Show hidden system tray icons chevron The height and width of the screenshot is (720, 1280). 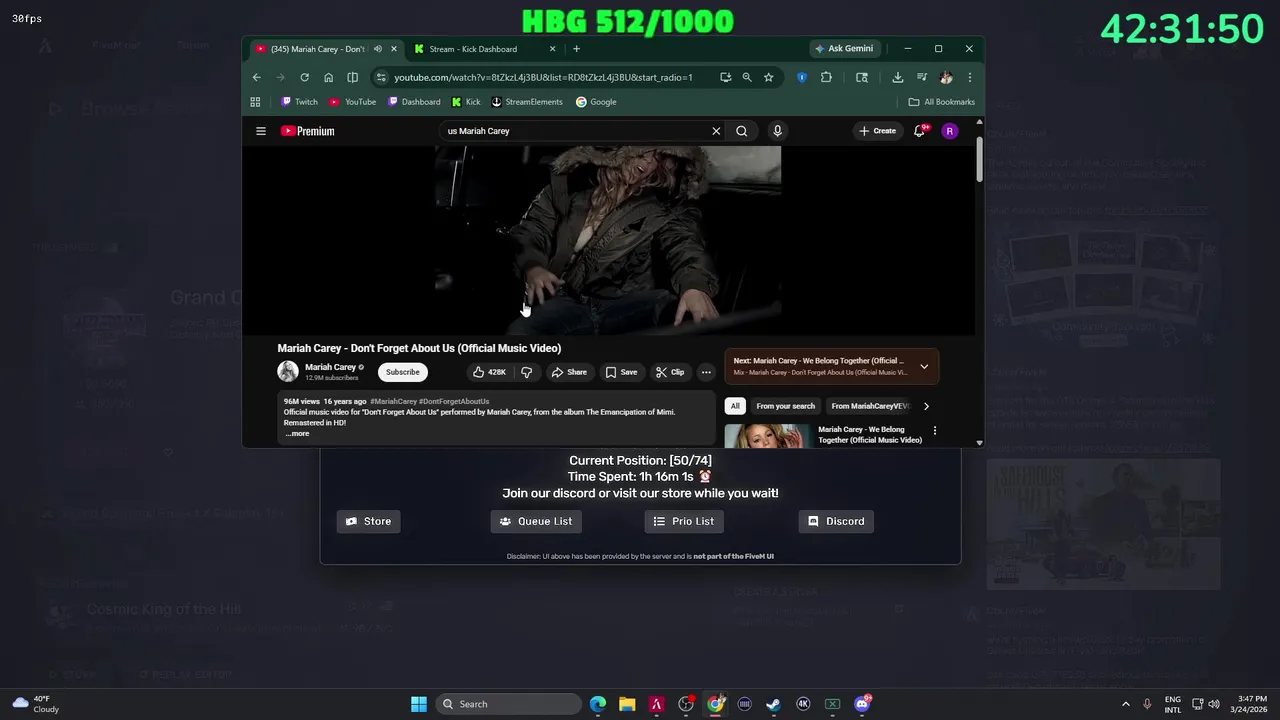pos(1126,704)
